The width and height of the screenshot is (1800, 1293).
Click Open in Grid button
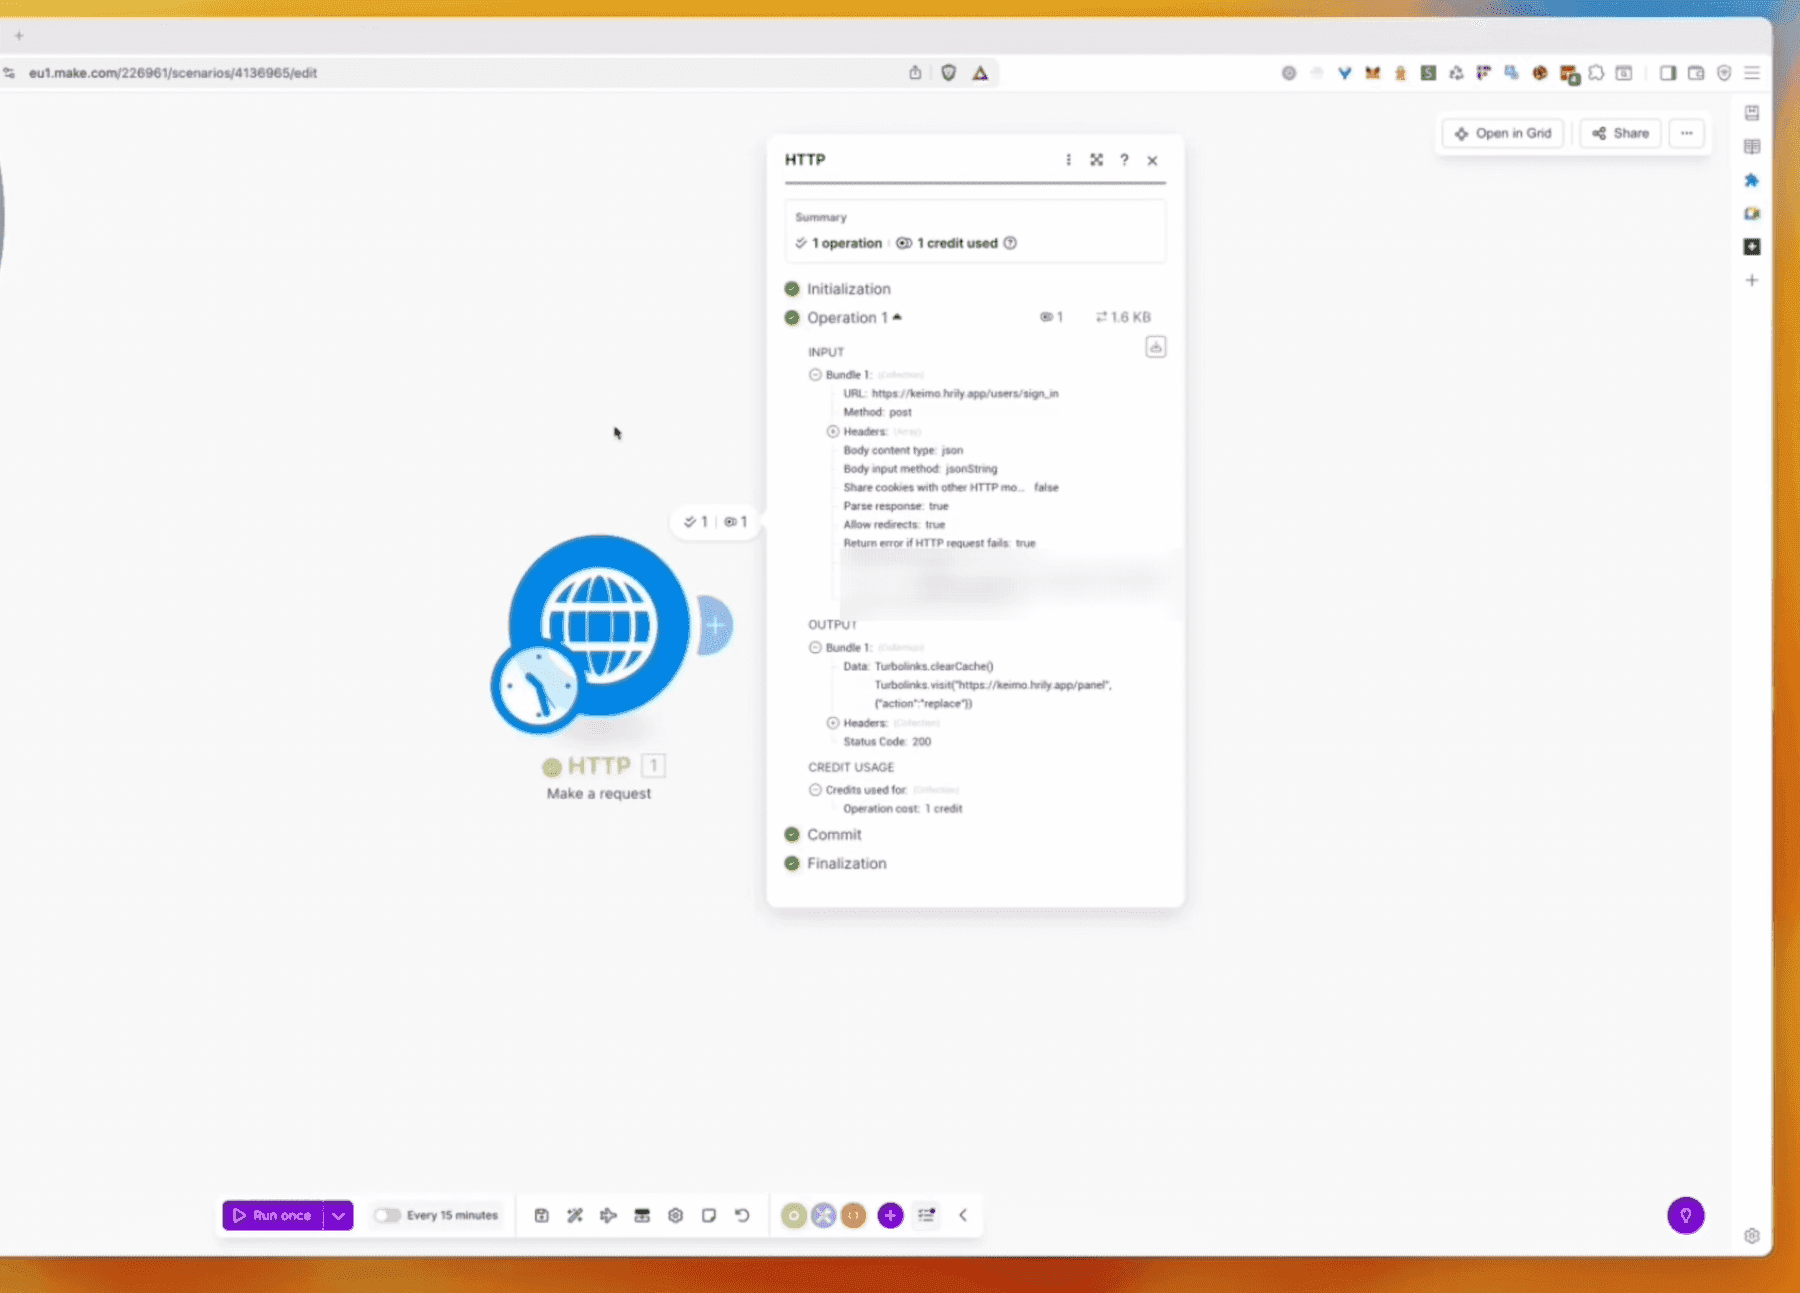[x=1503, y=133]
